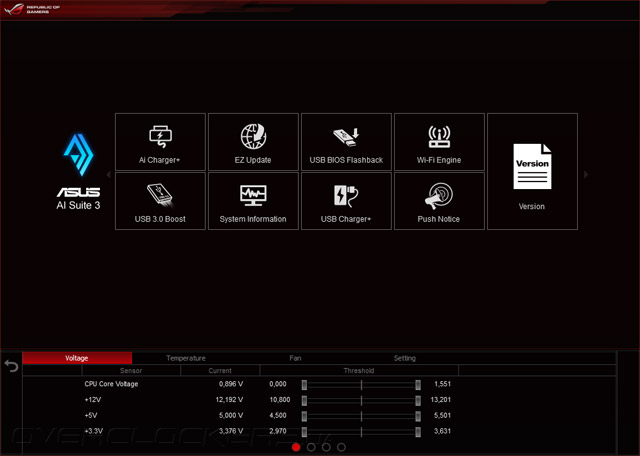Click the Current column header
Screen dimensions: 640x456
tap(220, 371)
